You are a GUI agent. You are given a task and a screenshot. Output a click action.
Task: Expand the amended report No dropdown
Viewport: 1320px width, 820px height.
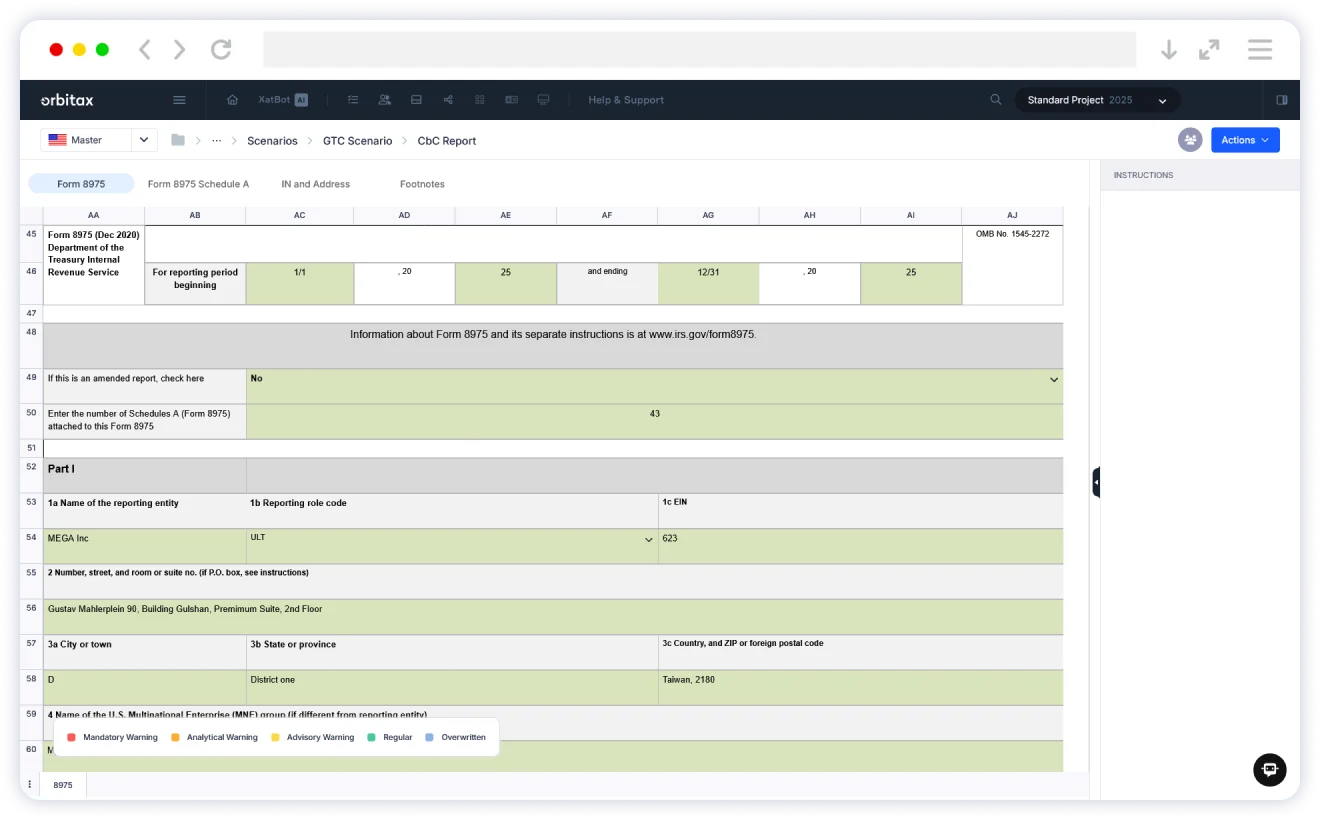coord(1053,380)
